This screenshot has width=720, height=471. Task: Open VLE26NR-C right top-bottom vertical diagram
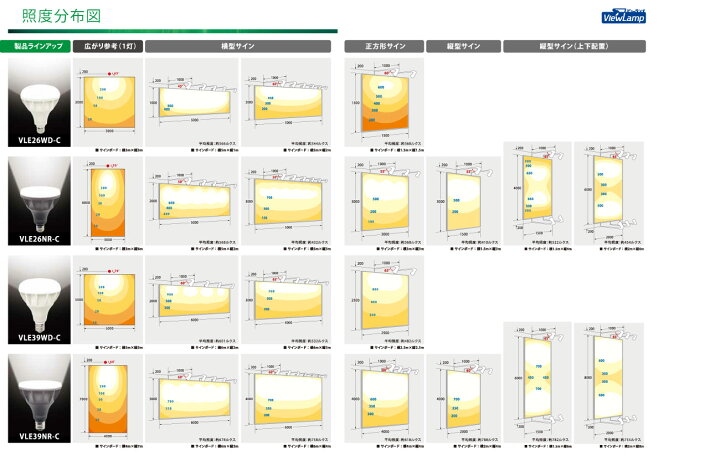coord(609,194)
